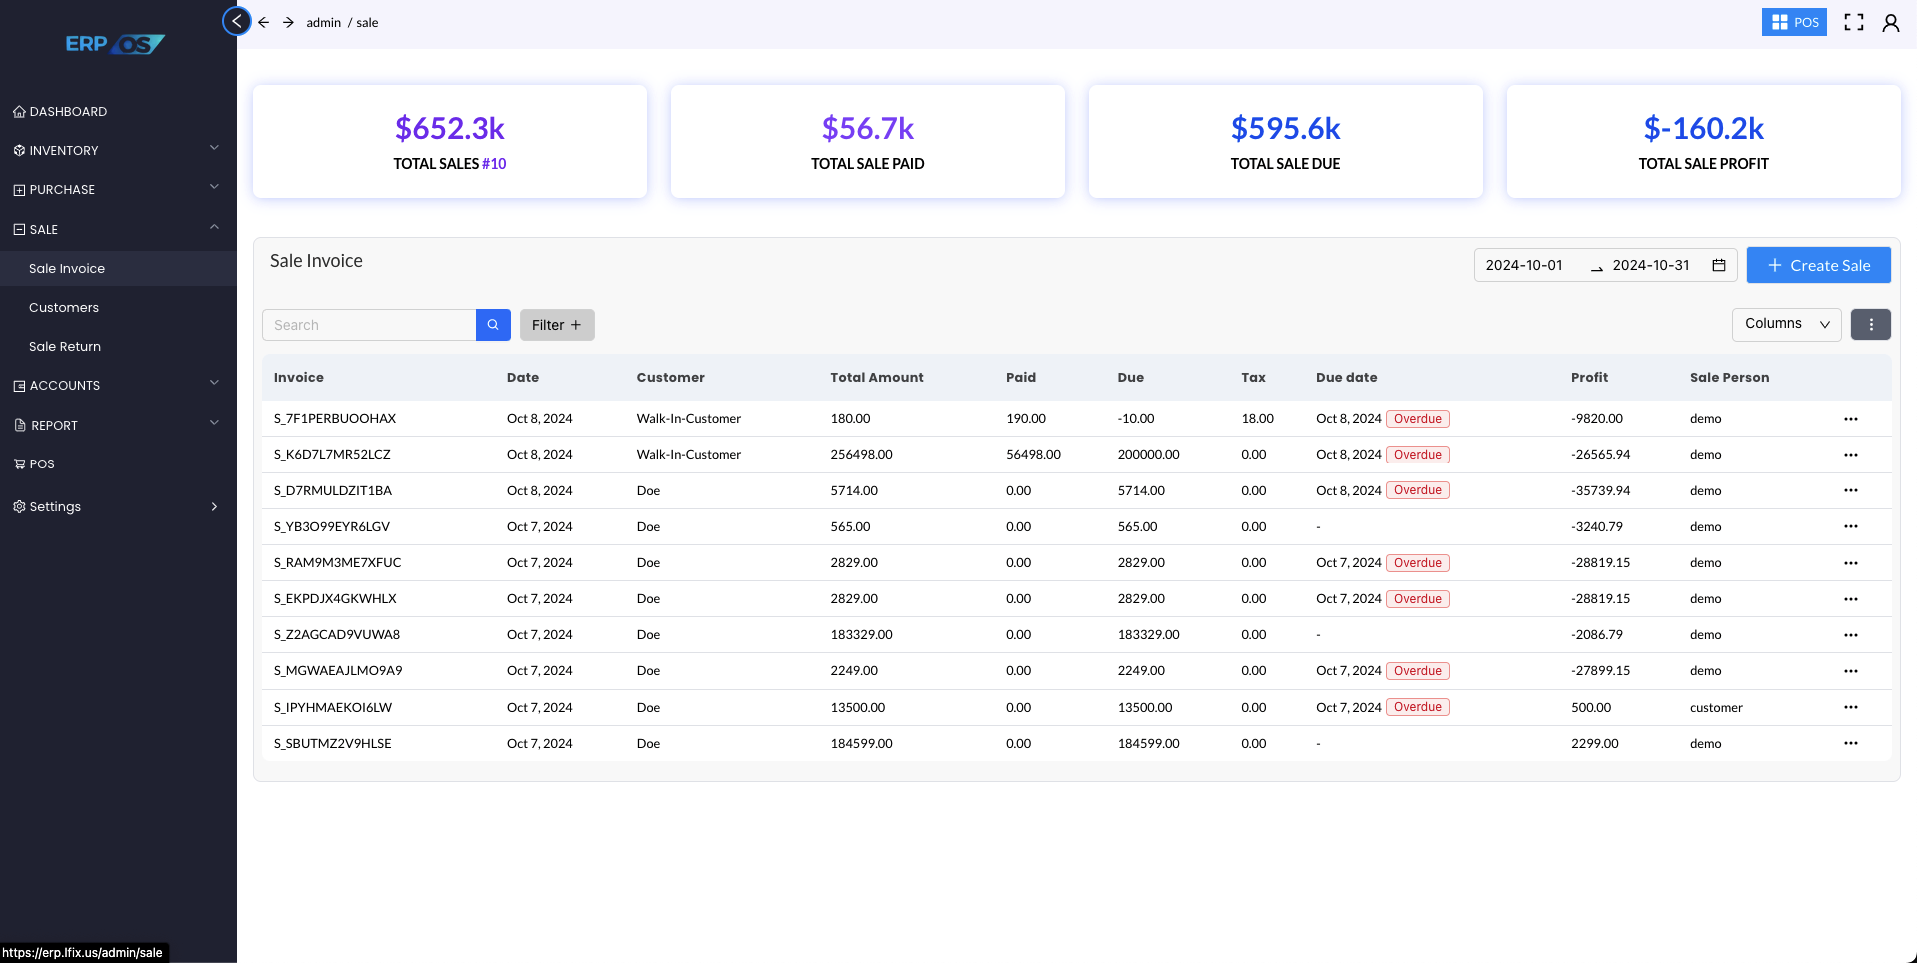Open row actions for invoice S_7F1PERBUOOHAX
The width and height of the screenshot is (1917, 963).
pos(1850,419)
